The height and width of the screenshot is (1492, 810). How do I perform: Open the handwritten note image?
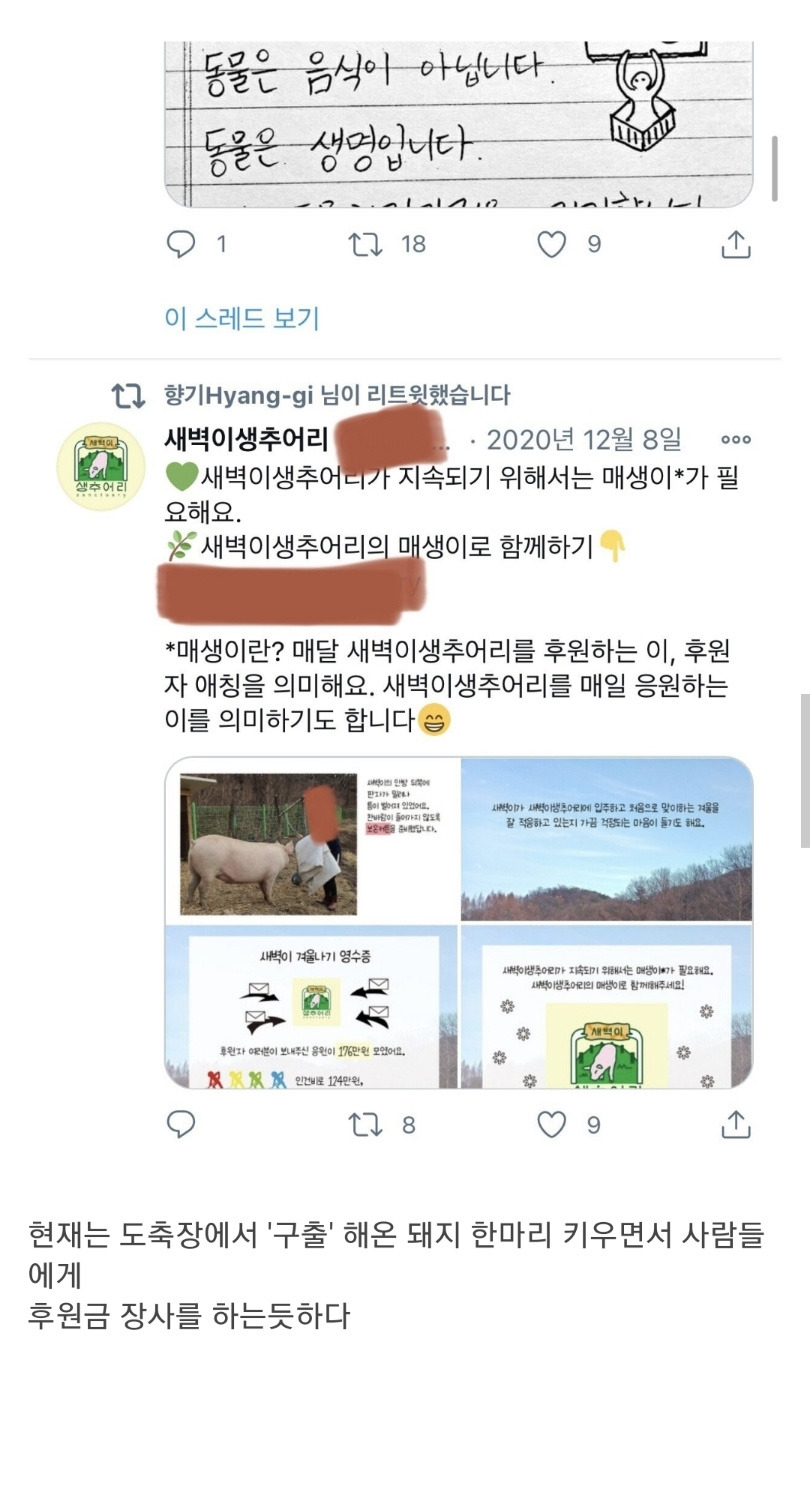tap(458, 124)
